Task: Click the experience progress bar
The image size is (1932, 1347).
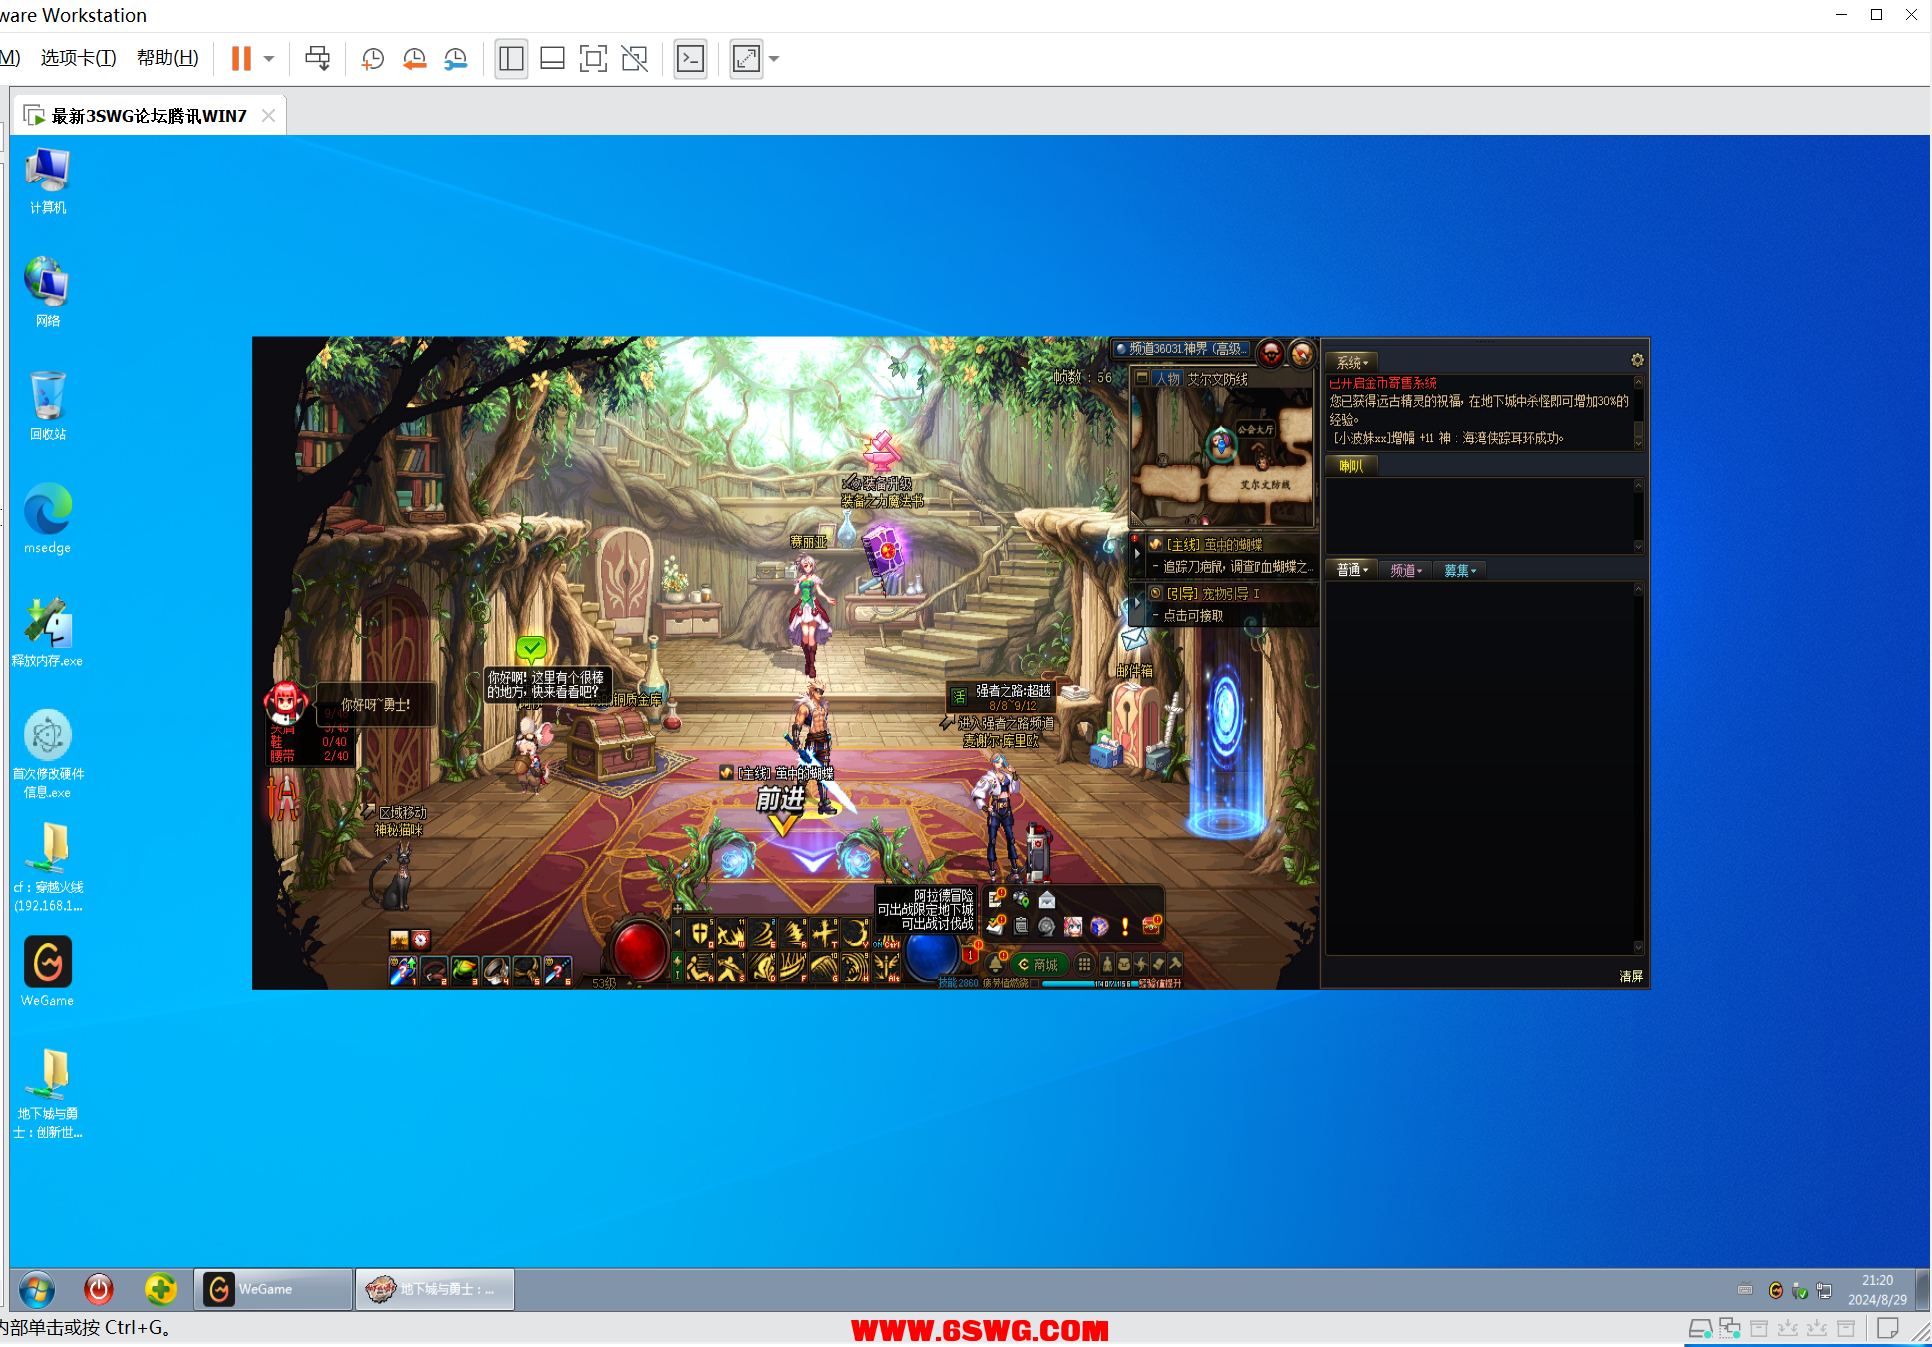Action: (1088, 984)
